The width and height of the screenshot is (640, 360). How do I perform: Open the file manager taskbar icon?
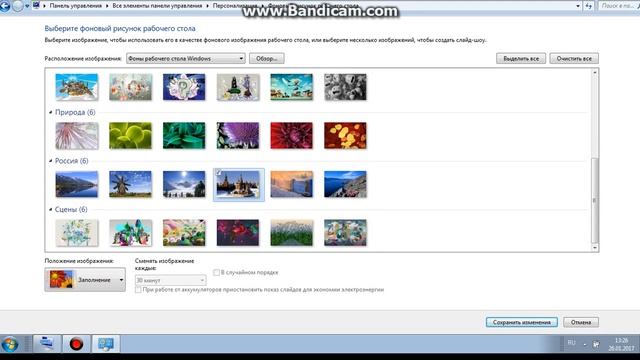[47, 344]
